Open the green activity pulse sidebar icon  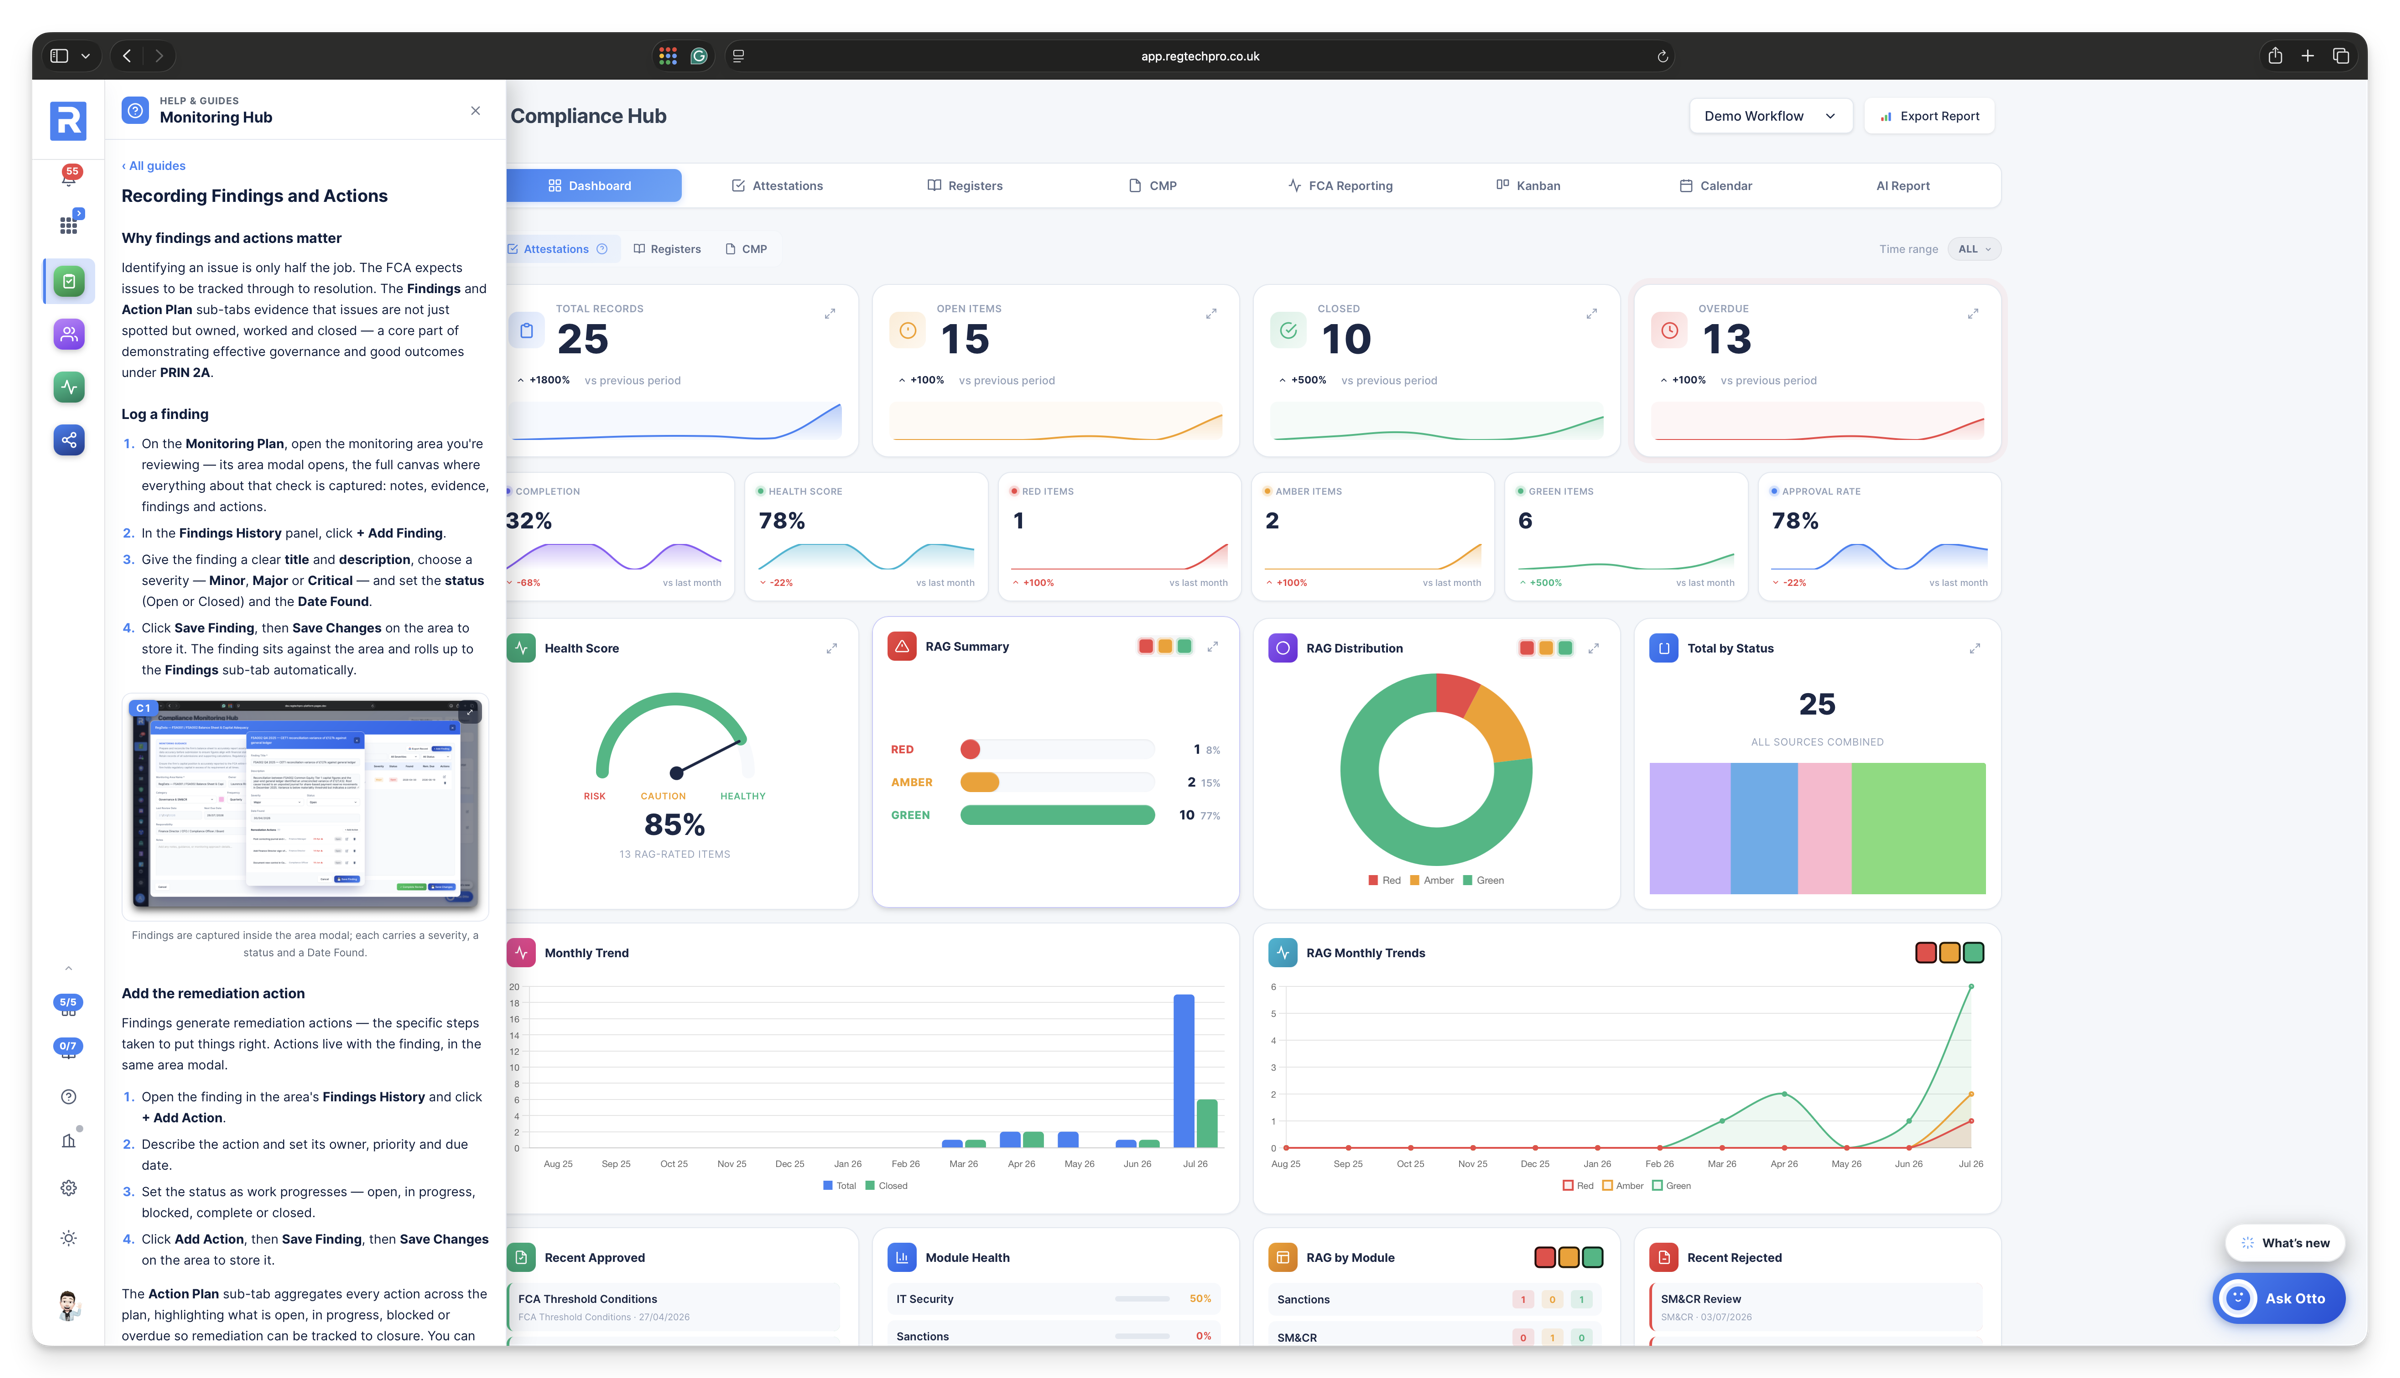tap(69, 387)
